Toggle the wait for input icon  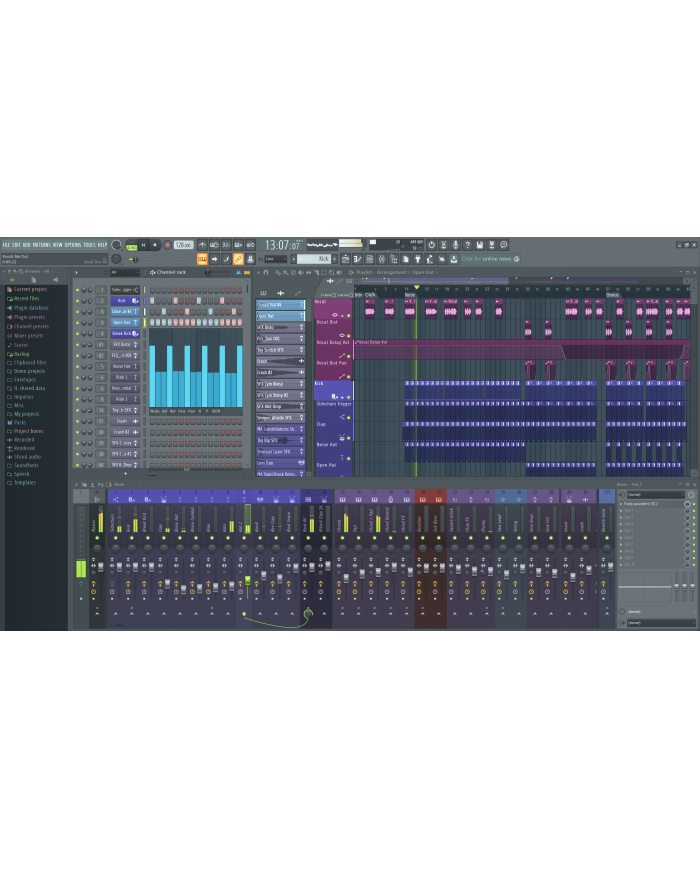tap(214, 245)
